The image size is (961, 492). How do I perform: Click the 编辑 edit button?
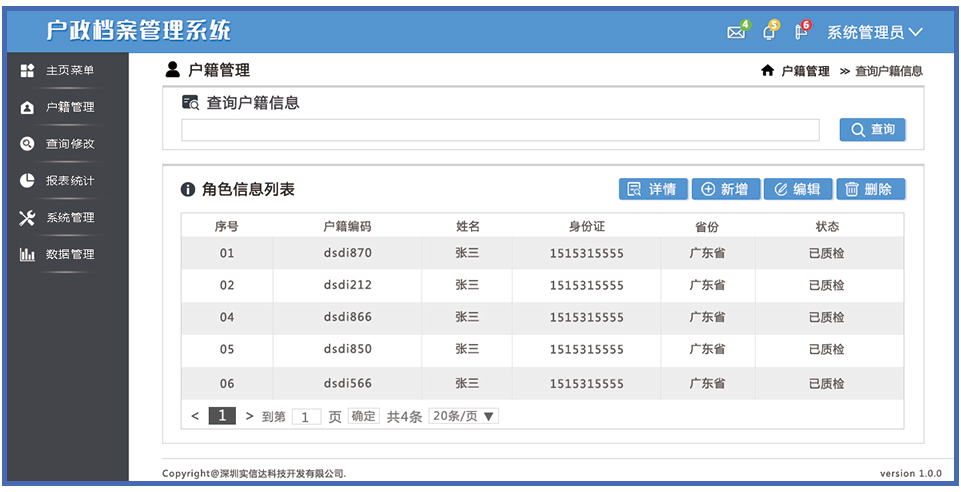(x=798, y=189)
